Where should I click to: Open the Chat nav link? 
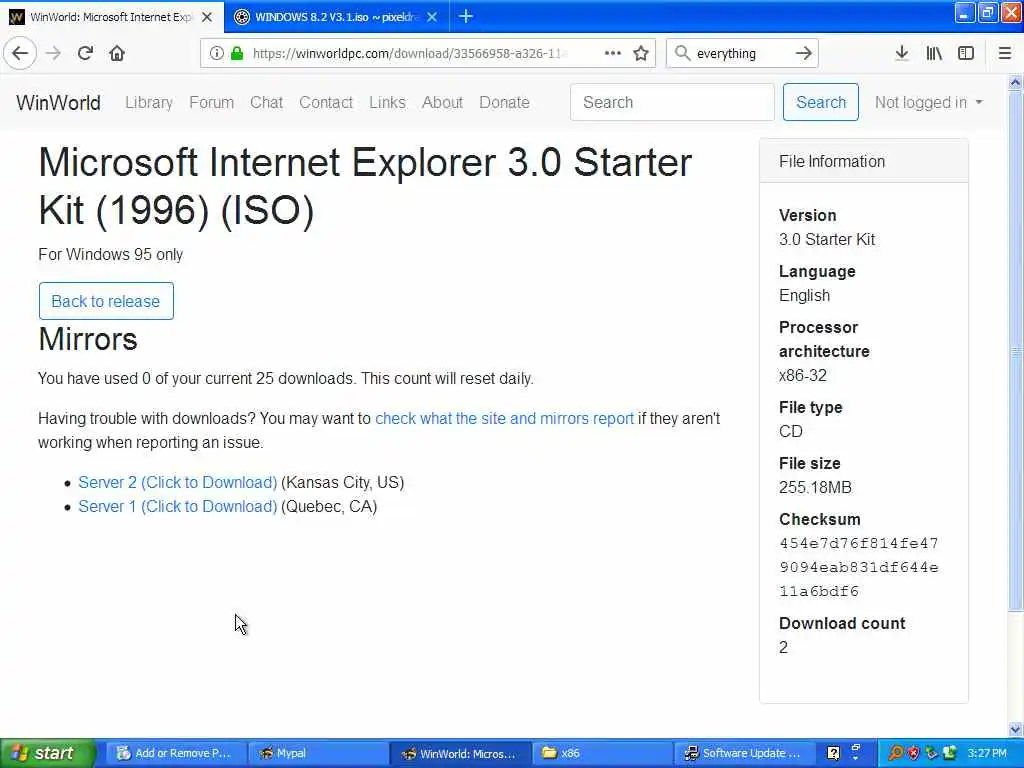(266, 103)
